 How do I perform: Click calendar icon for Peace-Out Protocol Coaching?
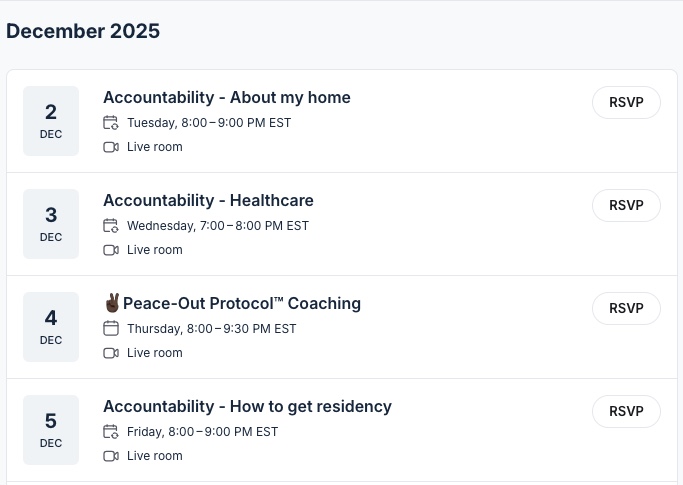[111, 329]
